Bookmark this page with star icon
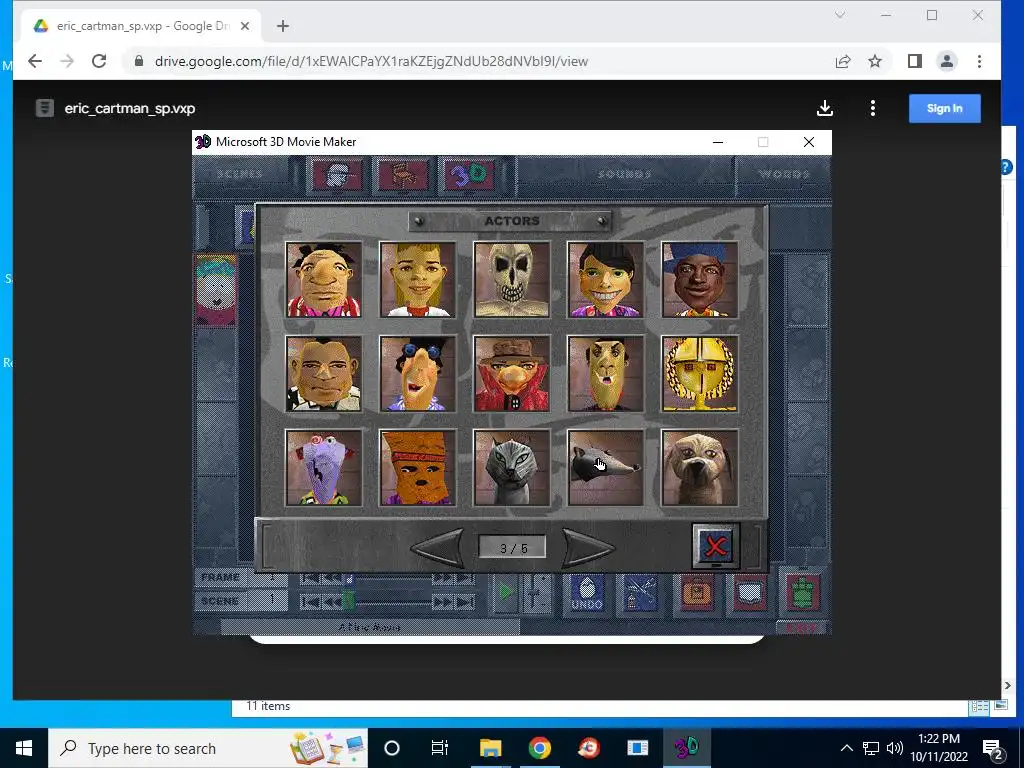The image size is (1024, 768). [x=875, y=61]
